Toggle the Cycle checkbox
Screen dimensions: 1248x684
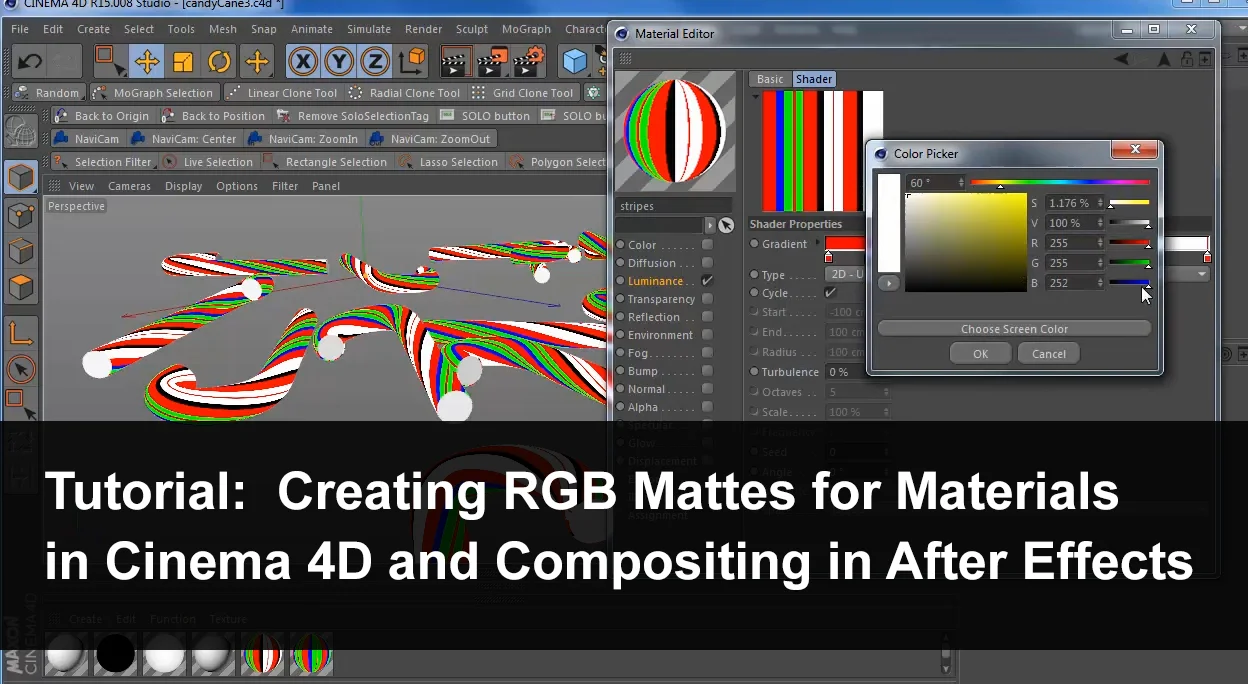(830, 293)
